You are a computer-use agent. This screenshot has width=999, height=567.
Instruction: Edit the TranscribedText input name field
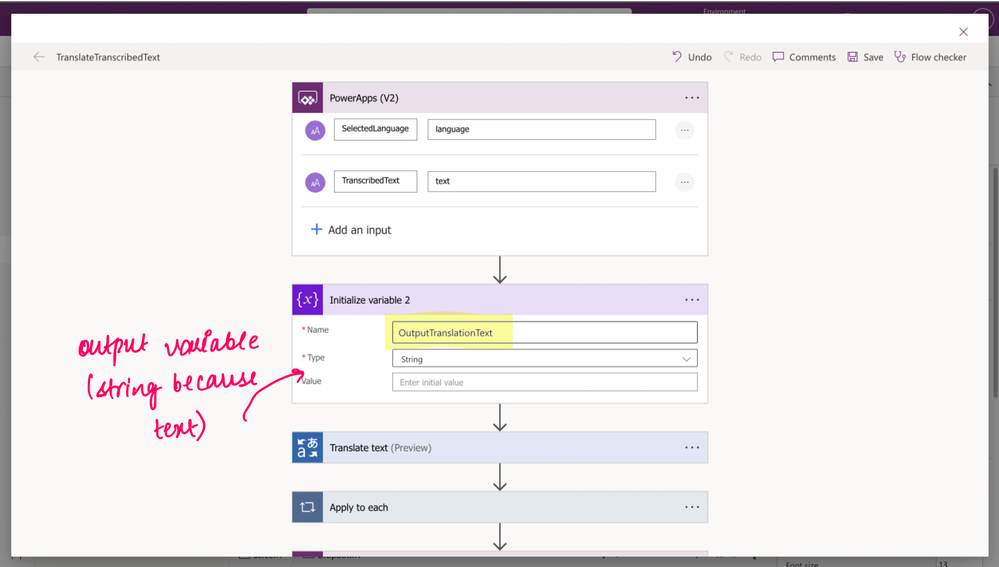[x=375, y=181]
